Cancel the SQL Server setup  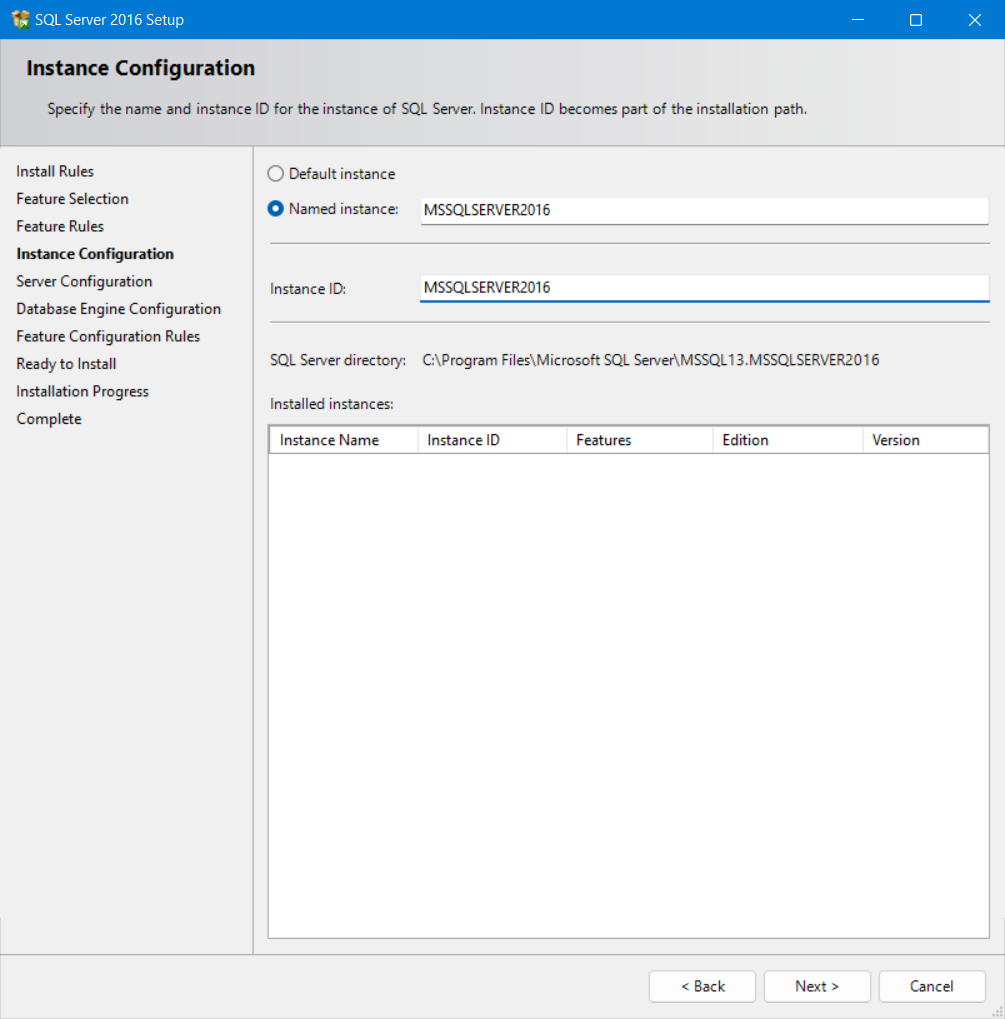pos(932,987)
